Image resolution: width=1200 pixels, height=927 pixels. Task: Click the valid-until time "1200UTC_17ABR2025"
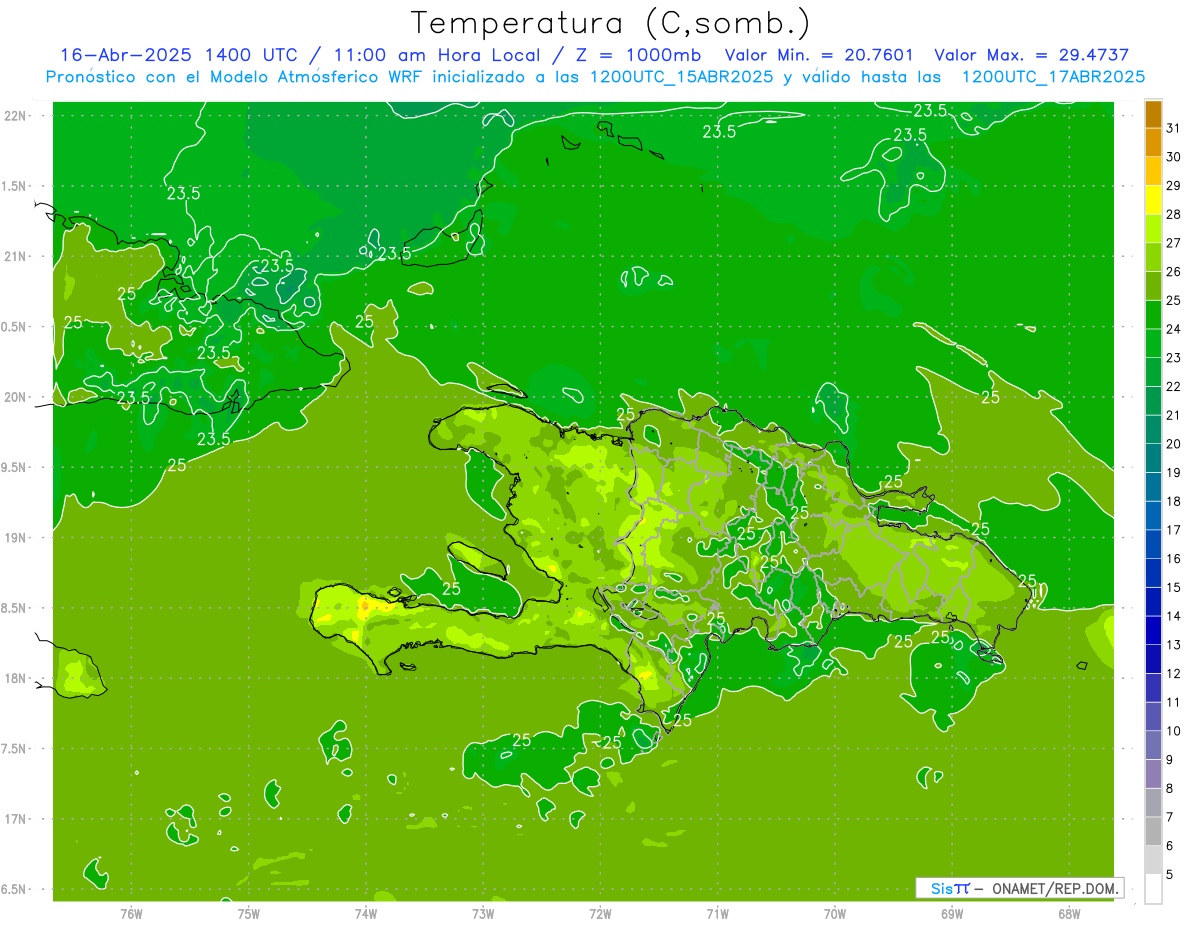click(x=1053, y=77)
